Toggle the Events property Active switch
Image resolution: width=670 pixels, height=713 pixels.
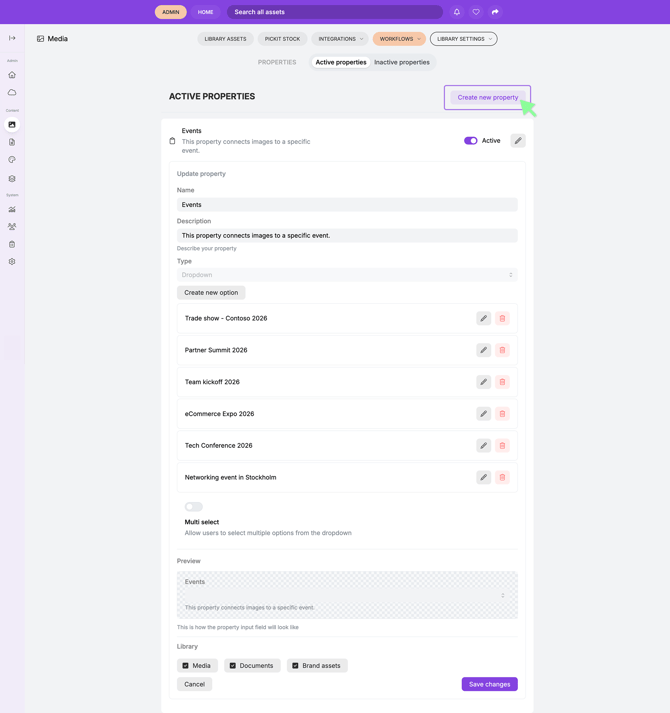pyautogui.click(x=470, y=141)
